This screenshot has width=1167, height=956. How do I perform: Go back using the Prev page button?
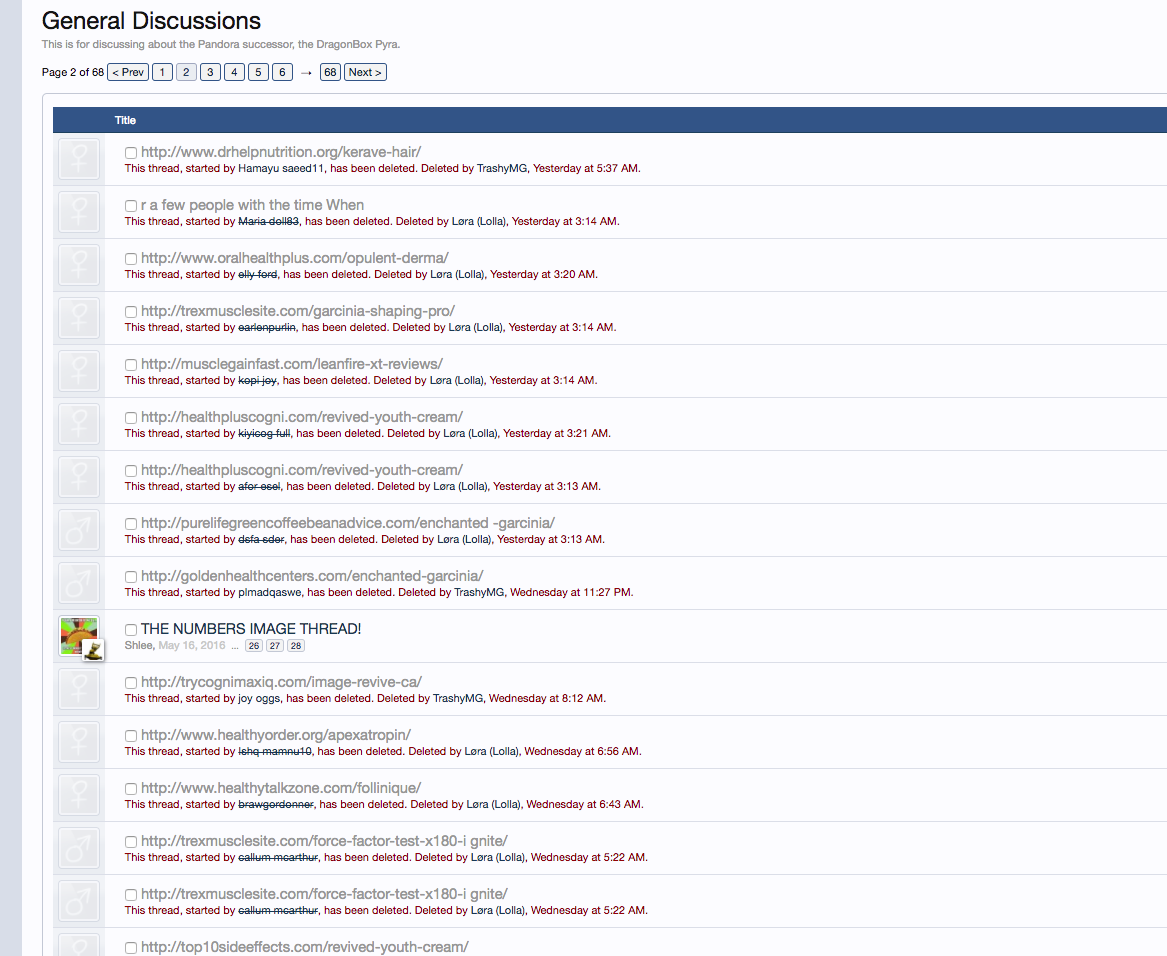(x=128, y=72)
